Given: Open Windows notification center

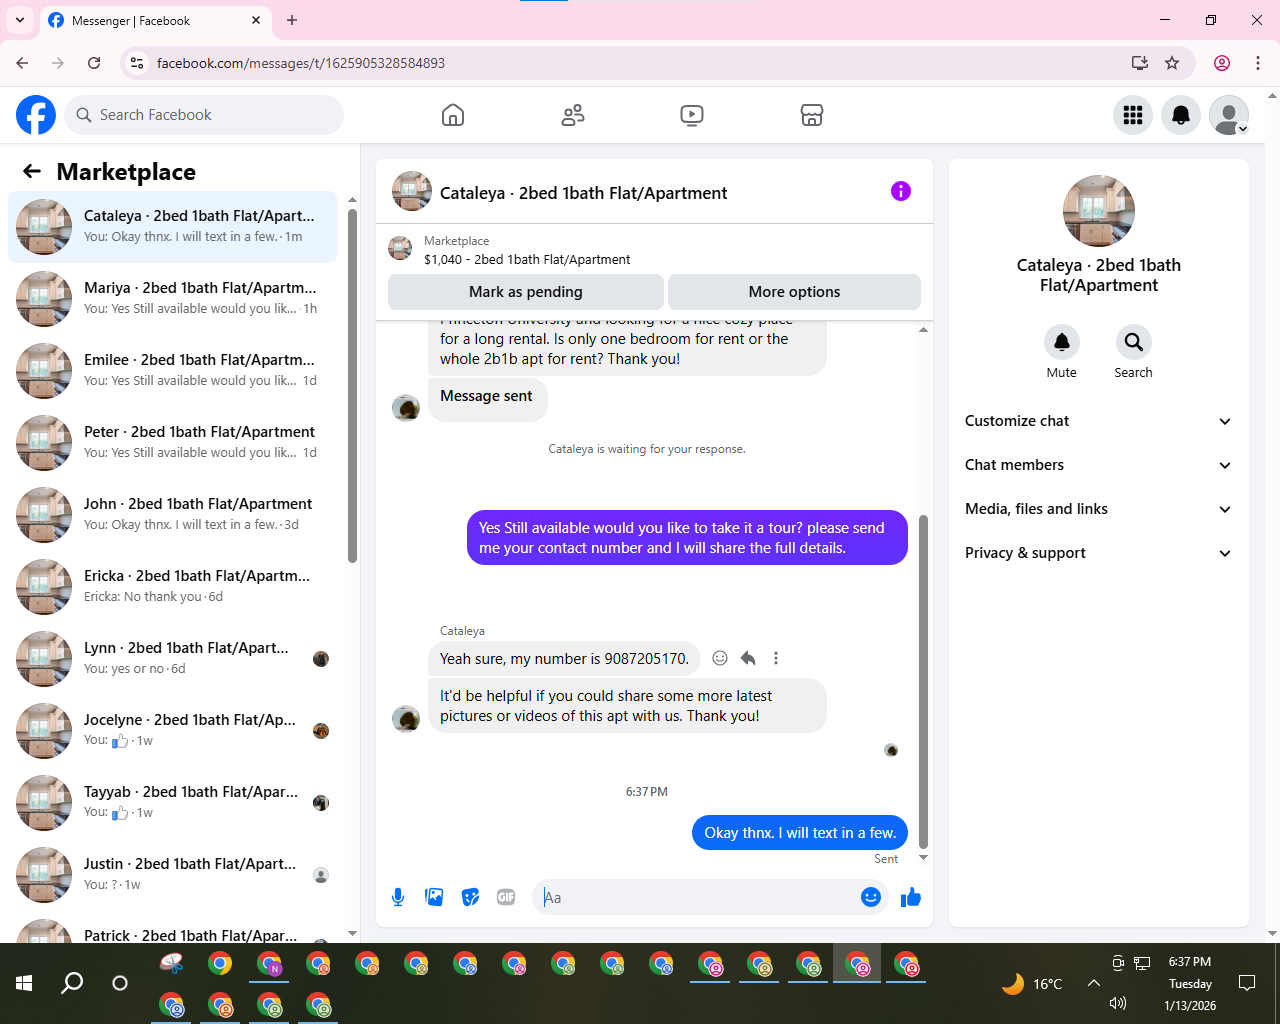Looking at the screenshot, I should click(x=1247, y=983).
